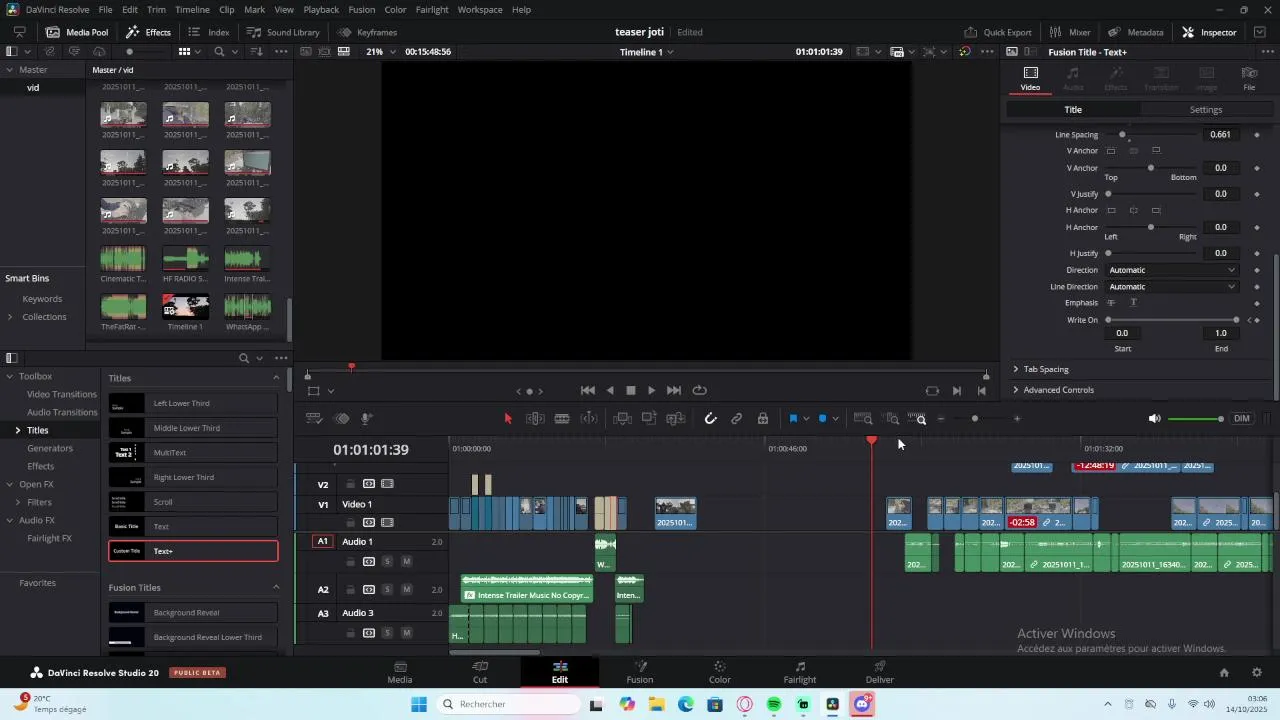Toggle the DIM audio button
The width and height of the screenshot is (1280, 720).
point(1242,419)
